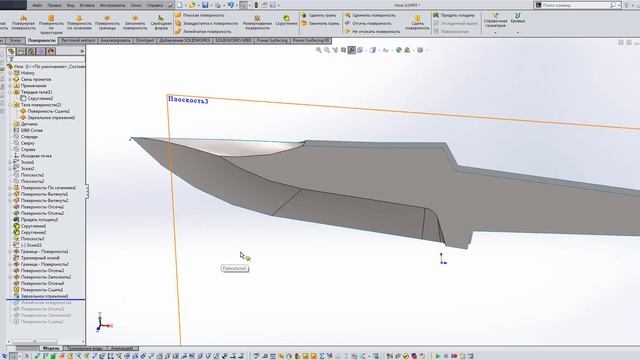Viewport: 640px width, 360px height.
Task: Open the ConfigurationManager tab icon
Action: click(31, 51)
